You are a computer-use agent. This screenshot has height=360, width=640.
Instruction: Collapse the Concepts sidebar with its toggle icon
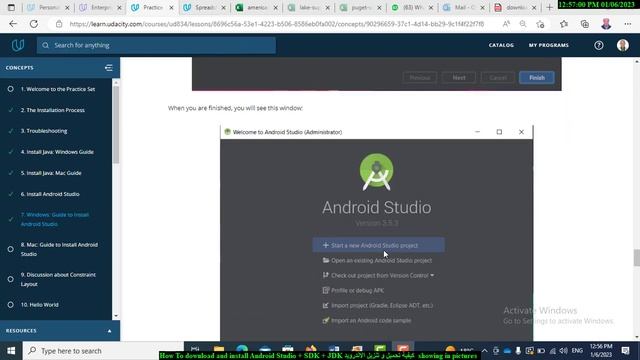(109, 68)
